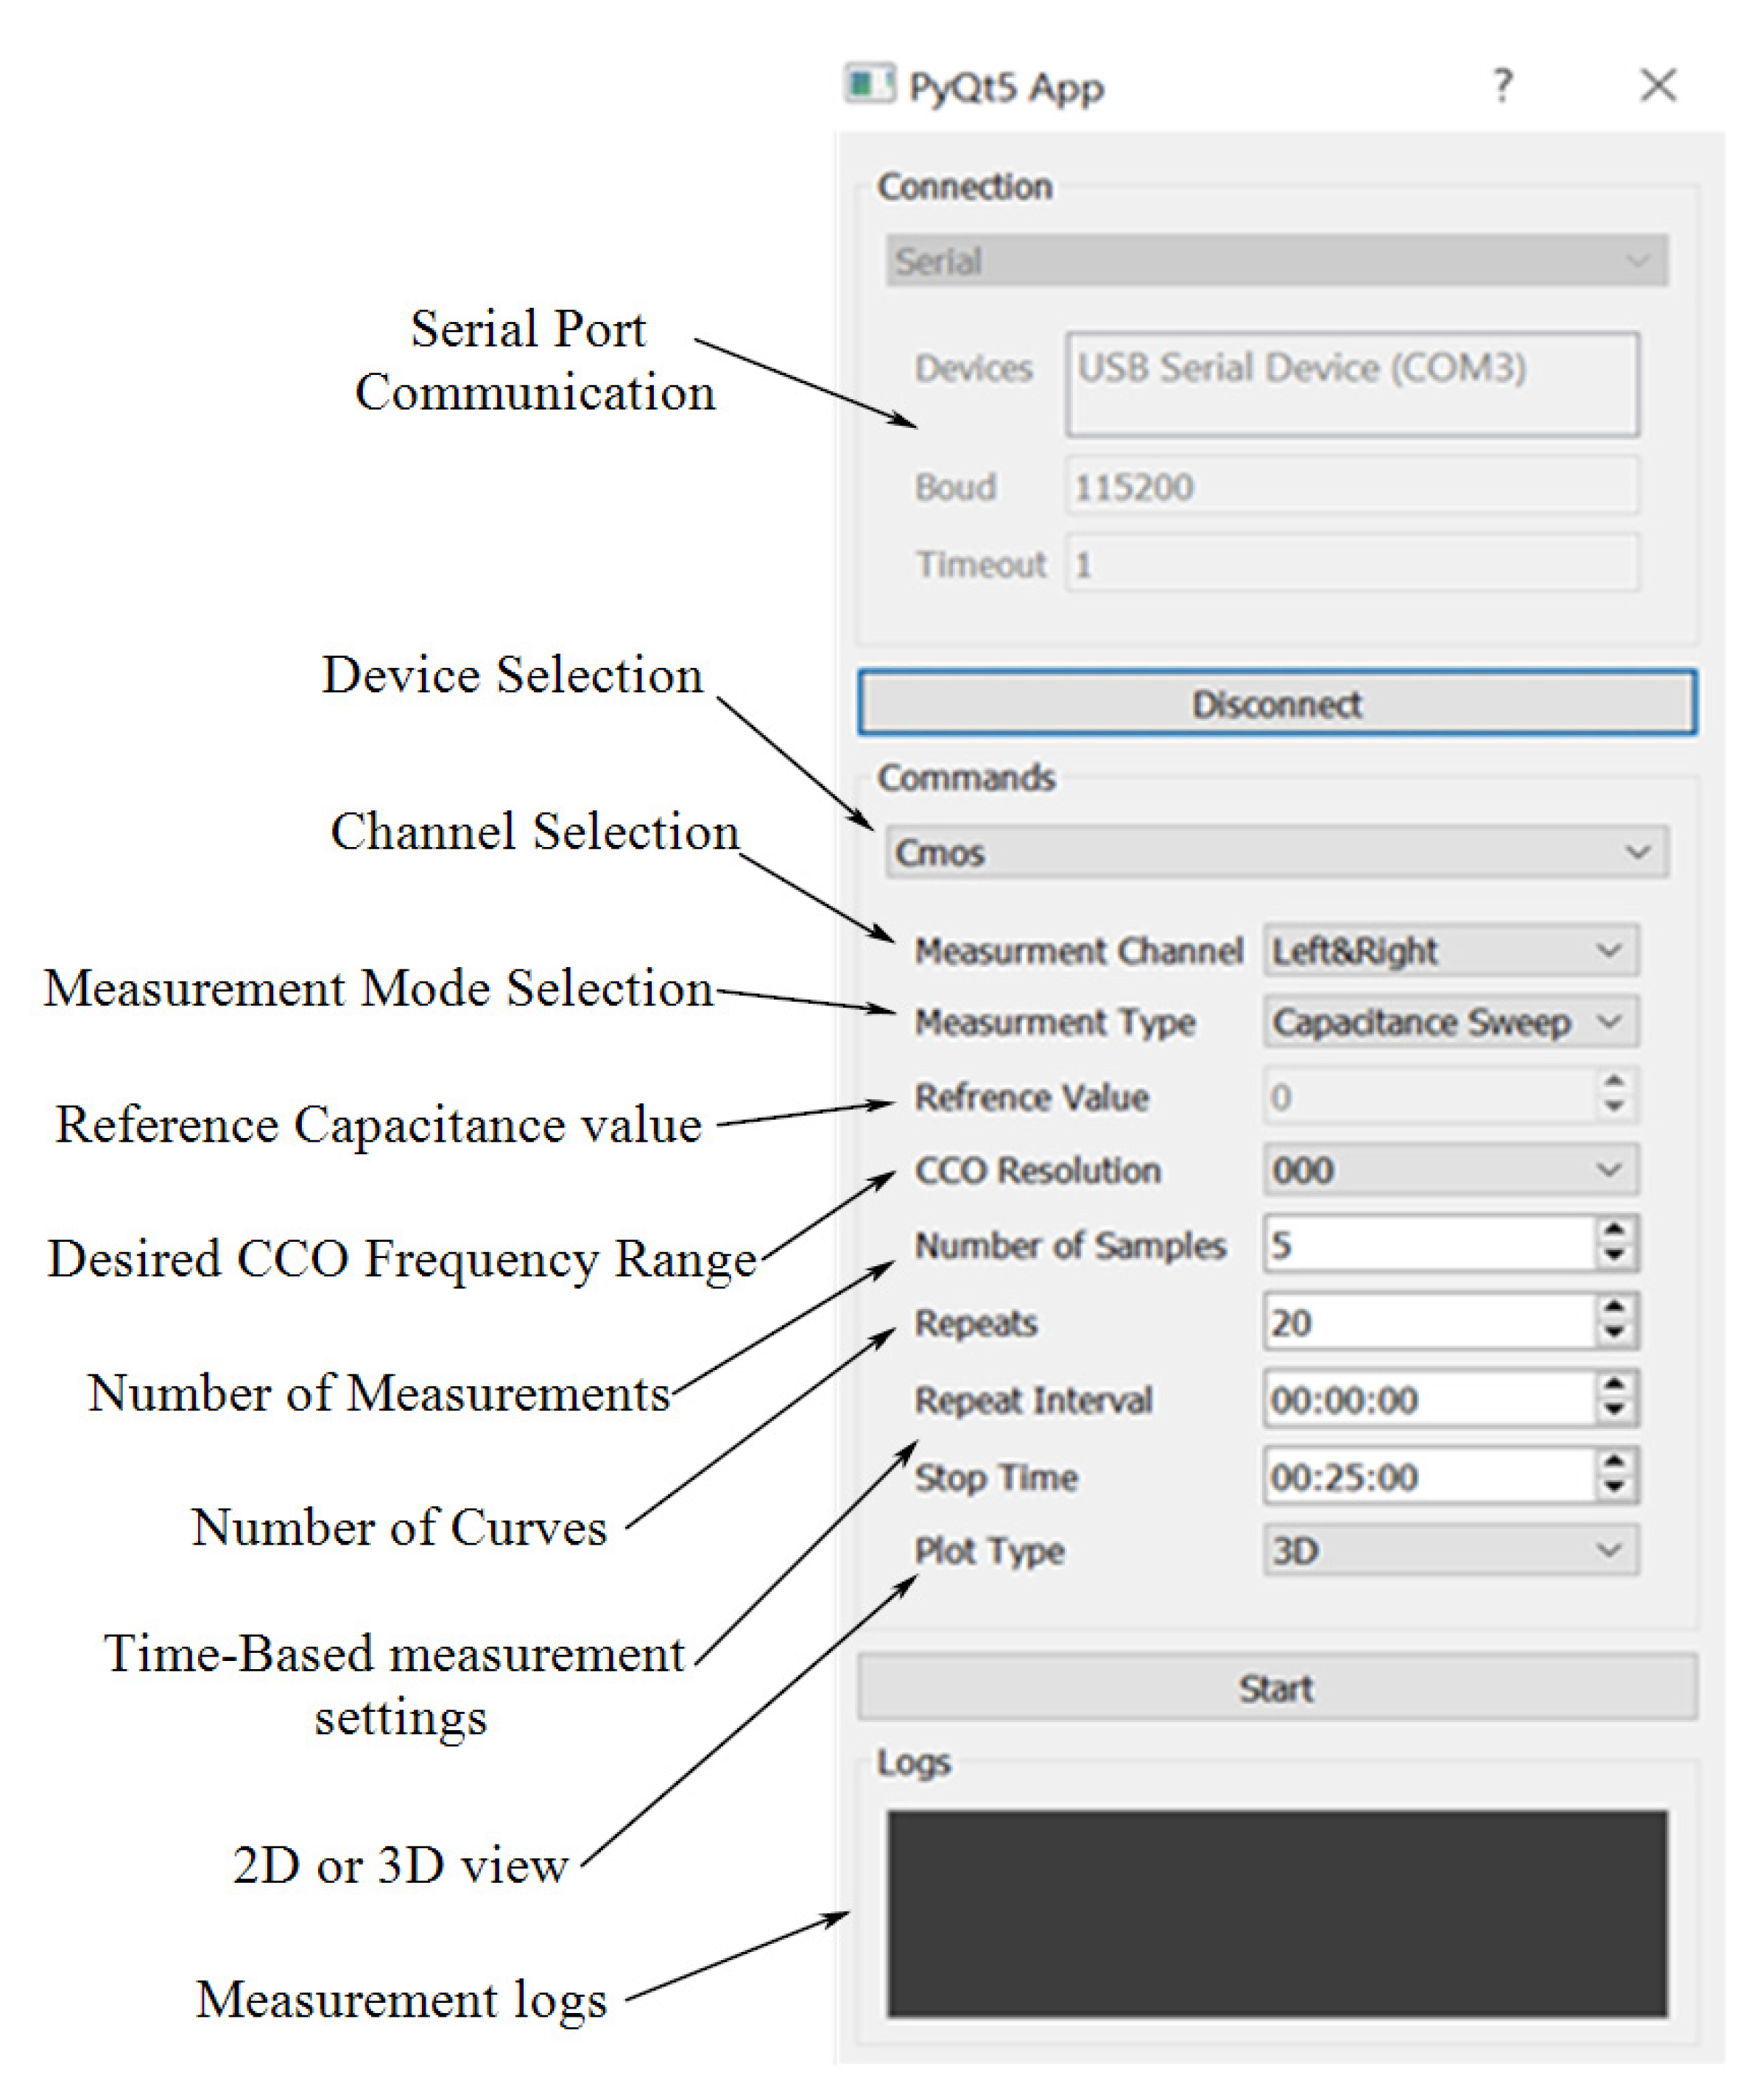Increase Number of Samples with up arrow
Image resolution: width=1757 pixels, height=2100 pixels.
[1614, 1231]
